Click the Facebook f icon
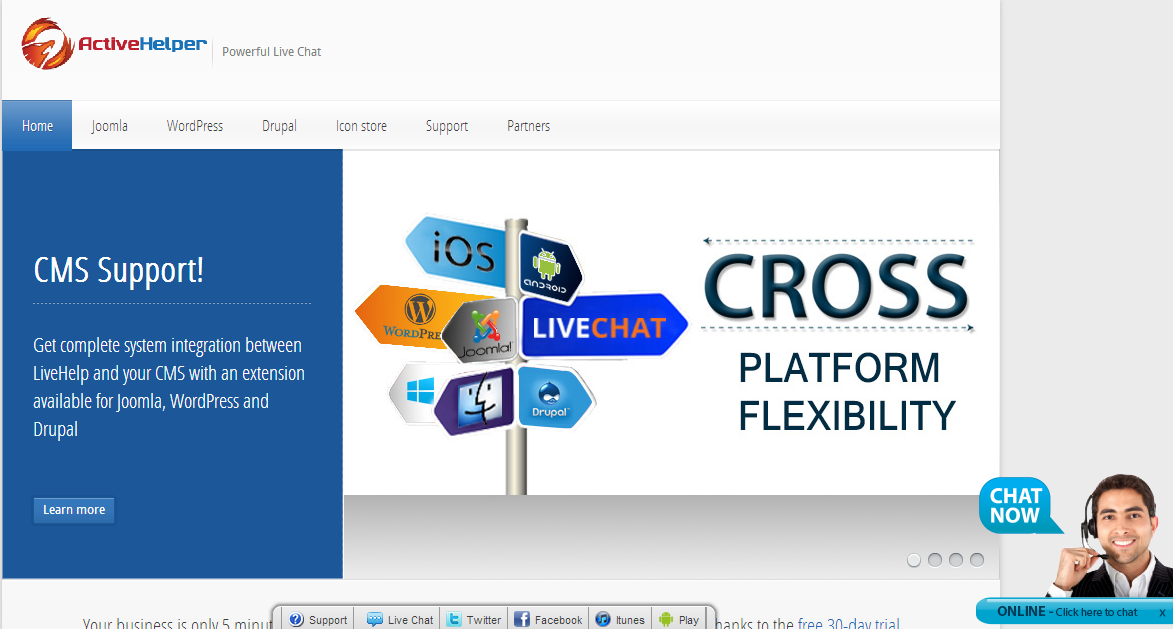This screenshot has height=629, width=1173. click(521, 619)
